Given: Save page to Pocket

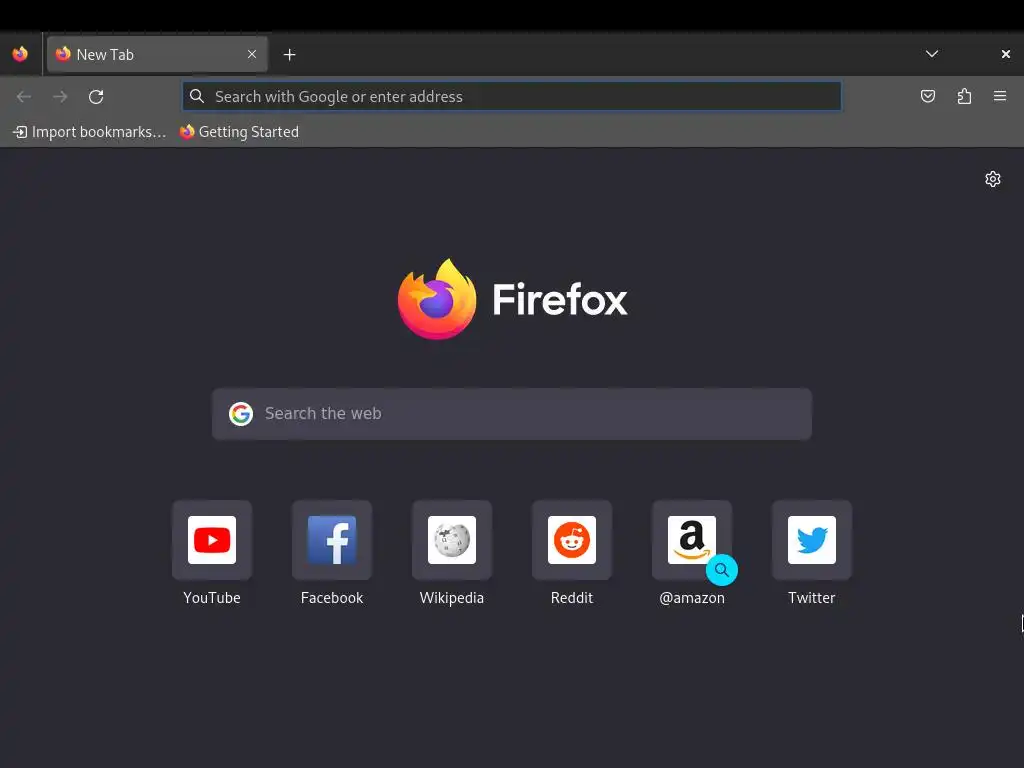Looking at the screenshot, I should [x=928, y=97].
